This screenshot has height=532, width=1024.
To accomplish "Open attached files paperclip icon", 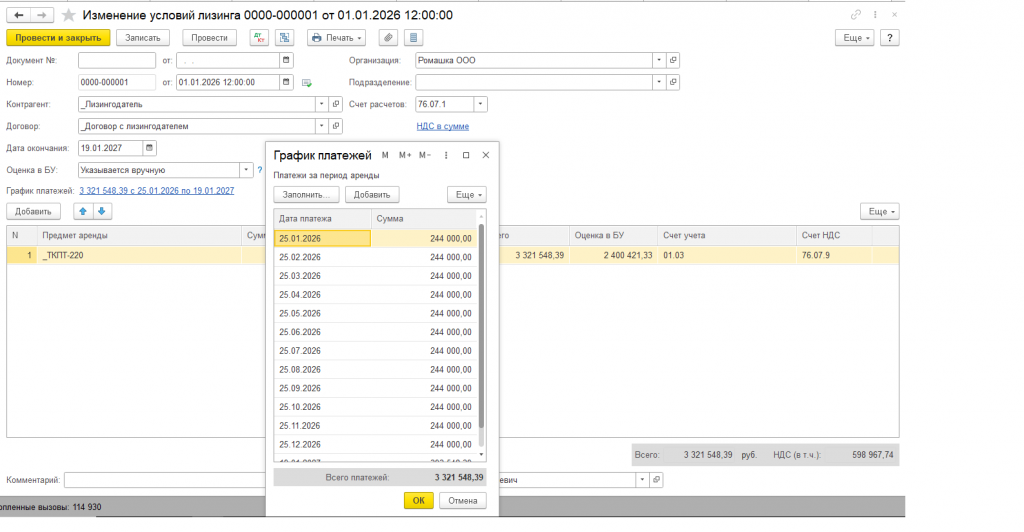I will click(388, 38).
